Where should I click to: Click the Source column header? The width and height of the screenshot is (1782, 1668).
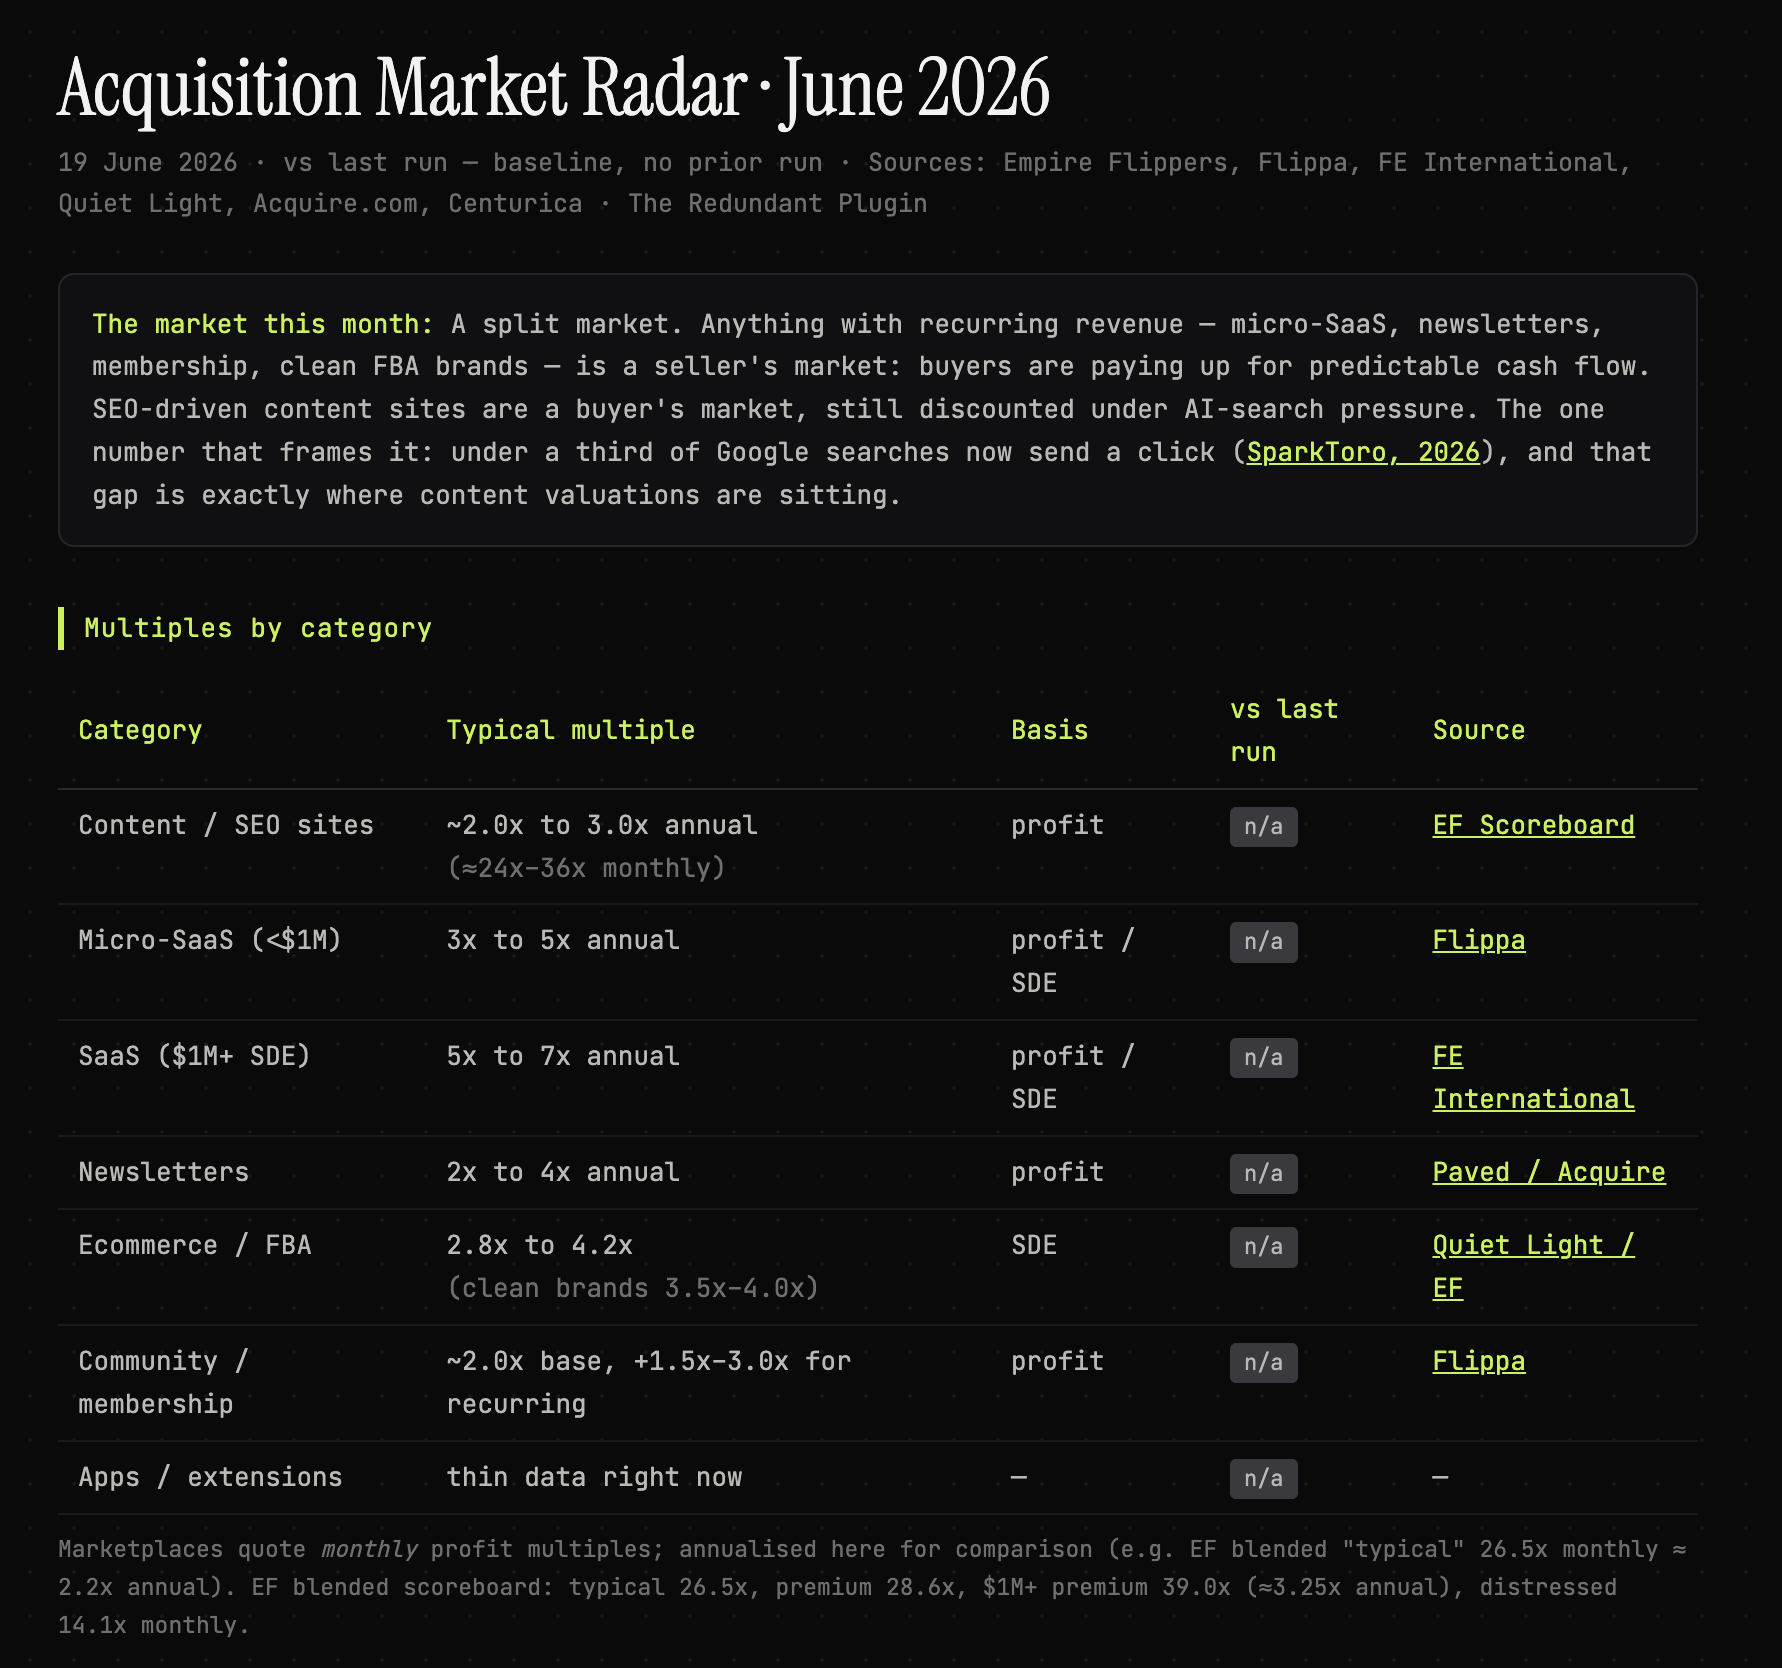[x=1479, y=730]
